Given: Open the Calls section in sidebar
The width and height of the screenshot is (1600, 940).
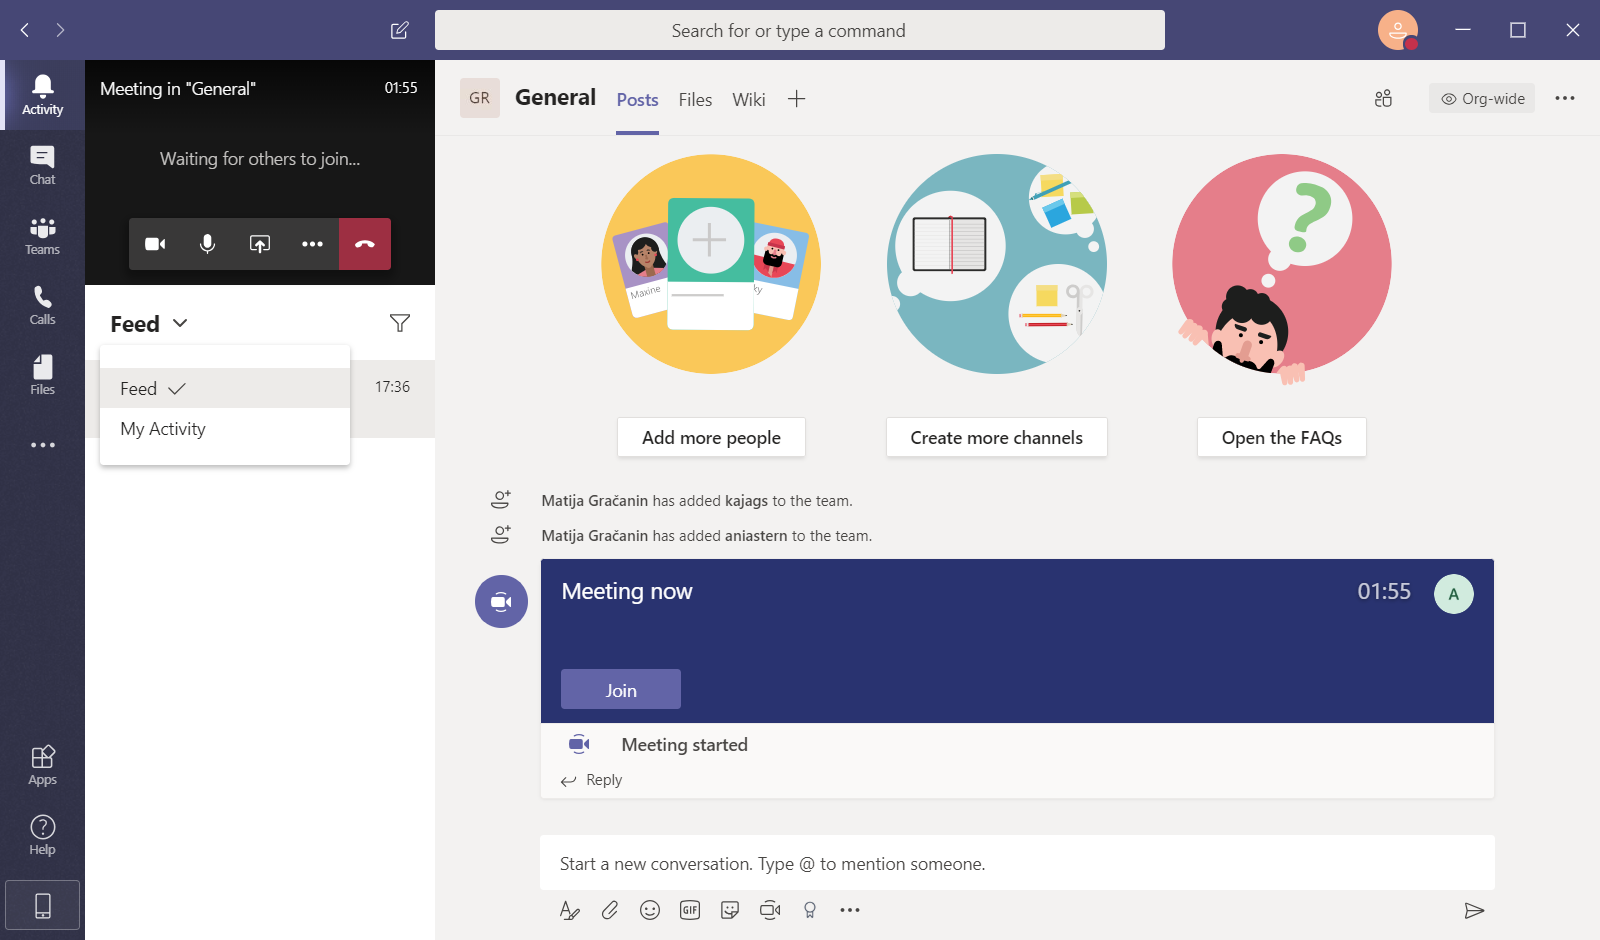Looking at the screenshot, I should pyautogui.click(x=42, y=305).
